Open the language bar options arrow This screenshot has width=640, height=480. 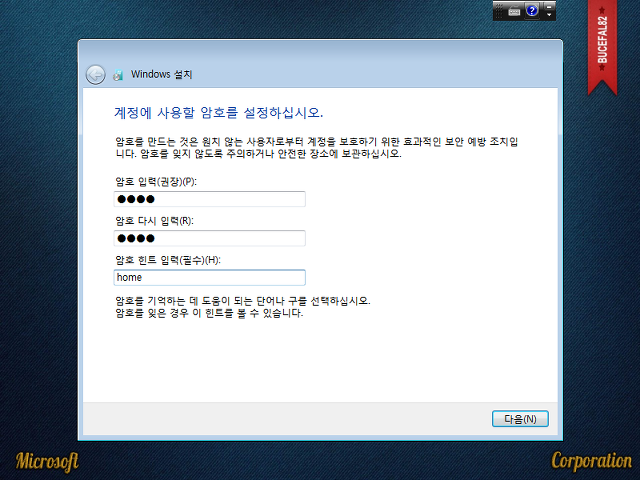pyautogui.click(x=549, y=15)
